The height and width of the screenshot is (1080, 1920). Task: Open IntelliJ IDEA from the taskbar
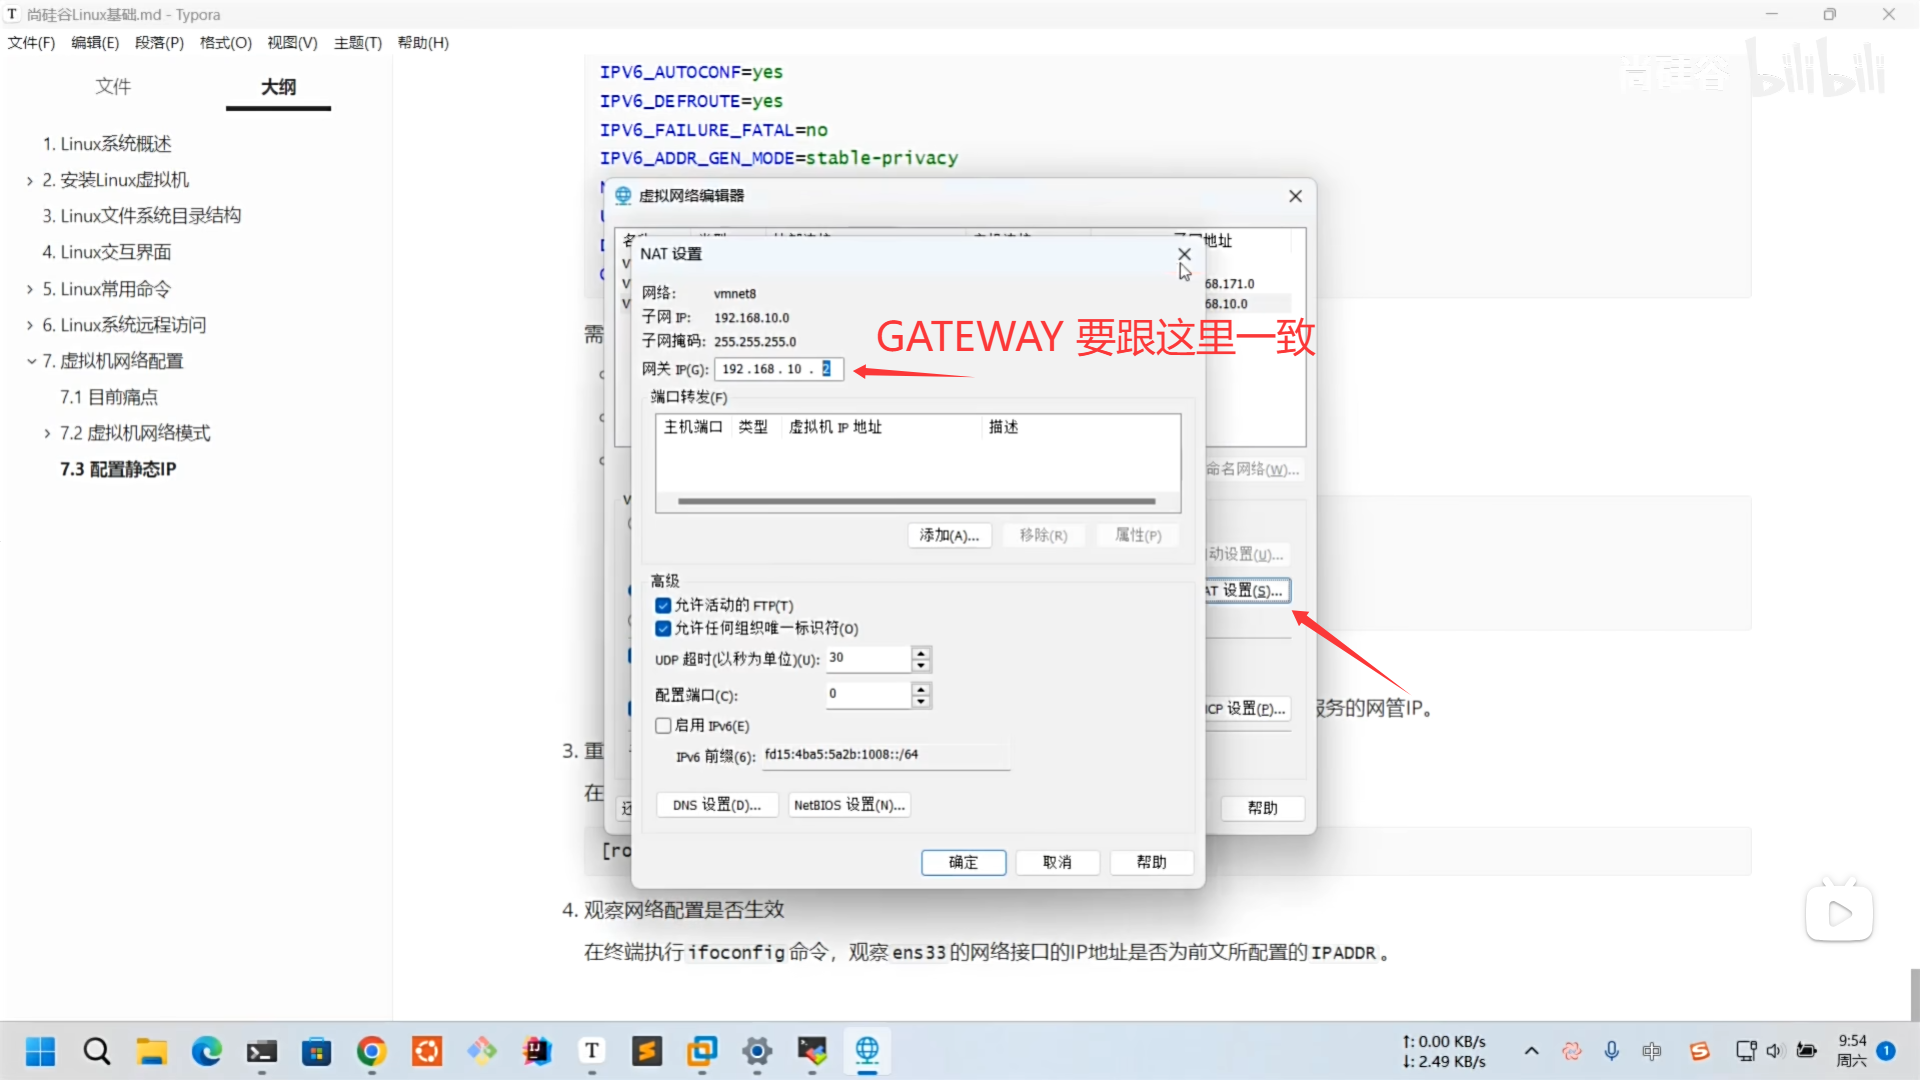coord(537,1051)
